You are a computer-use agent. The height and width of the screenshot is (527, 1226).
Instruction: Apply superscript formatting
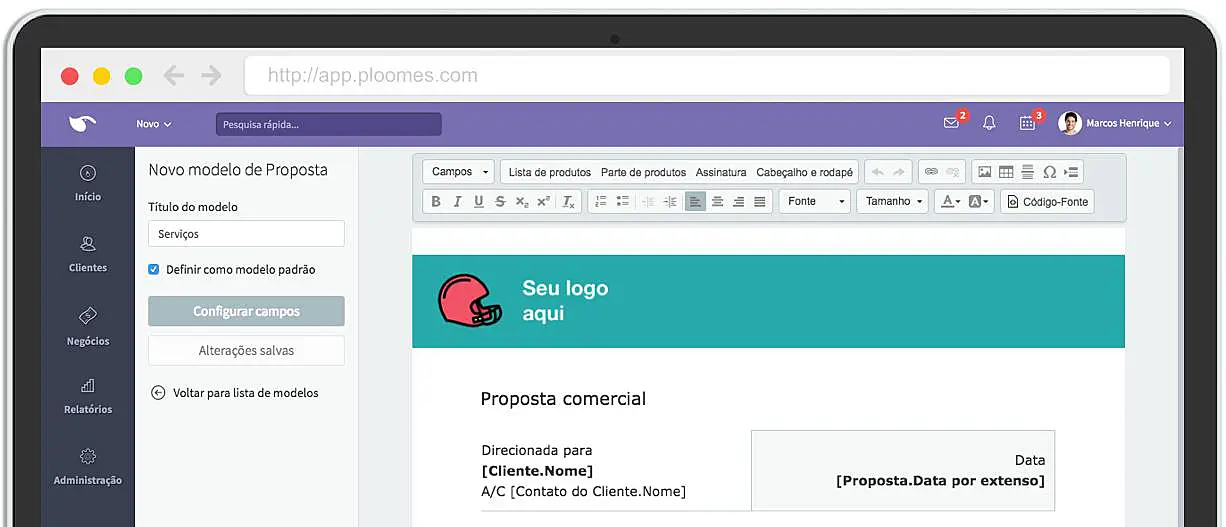[543, 202]
